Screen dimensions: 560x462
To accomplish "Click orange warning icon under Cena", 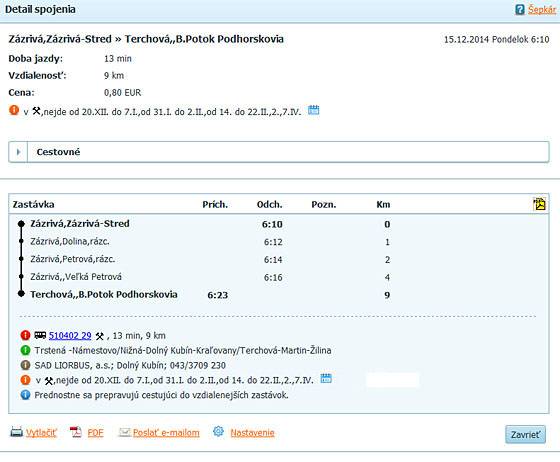I will tap(14, 110).
